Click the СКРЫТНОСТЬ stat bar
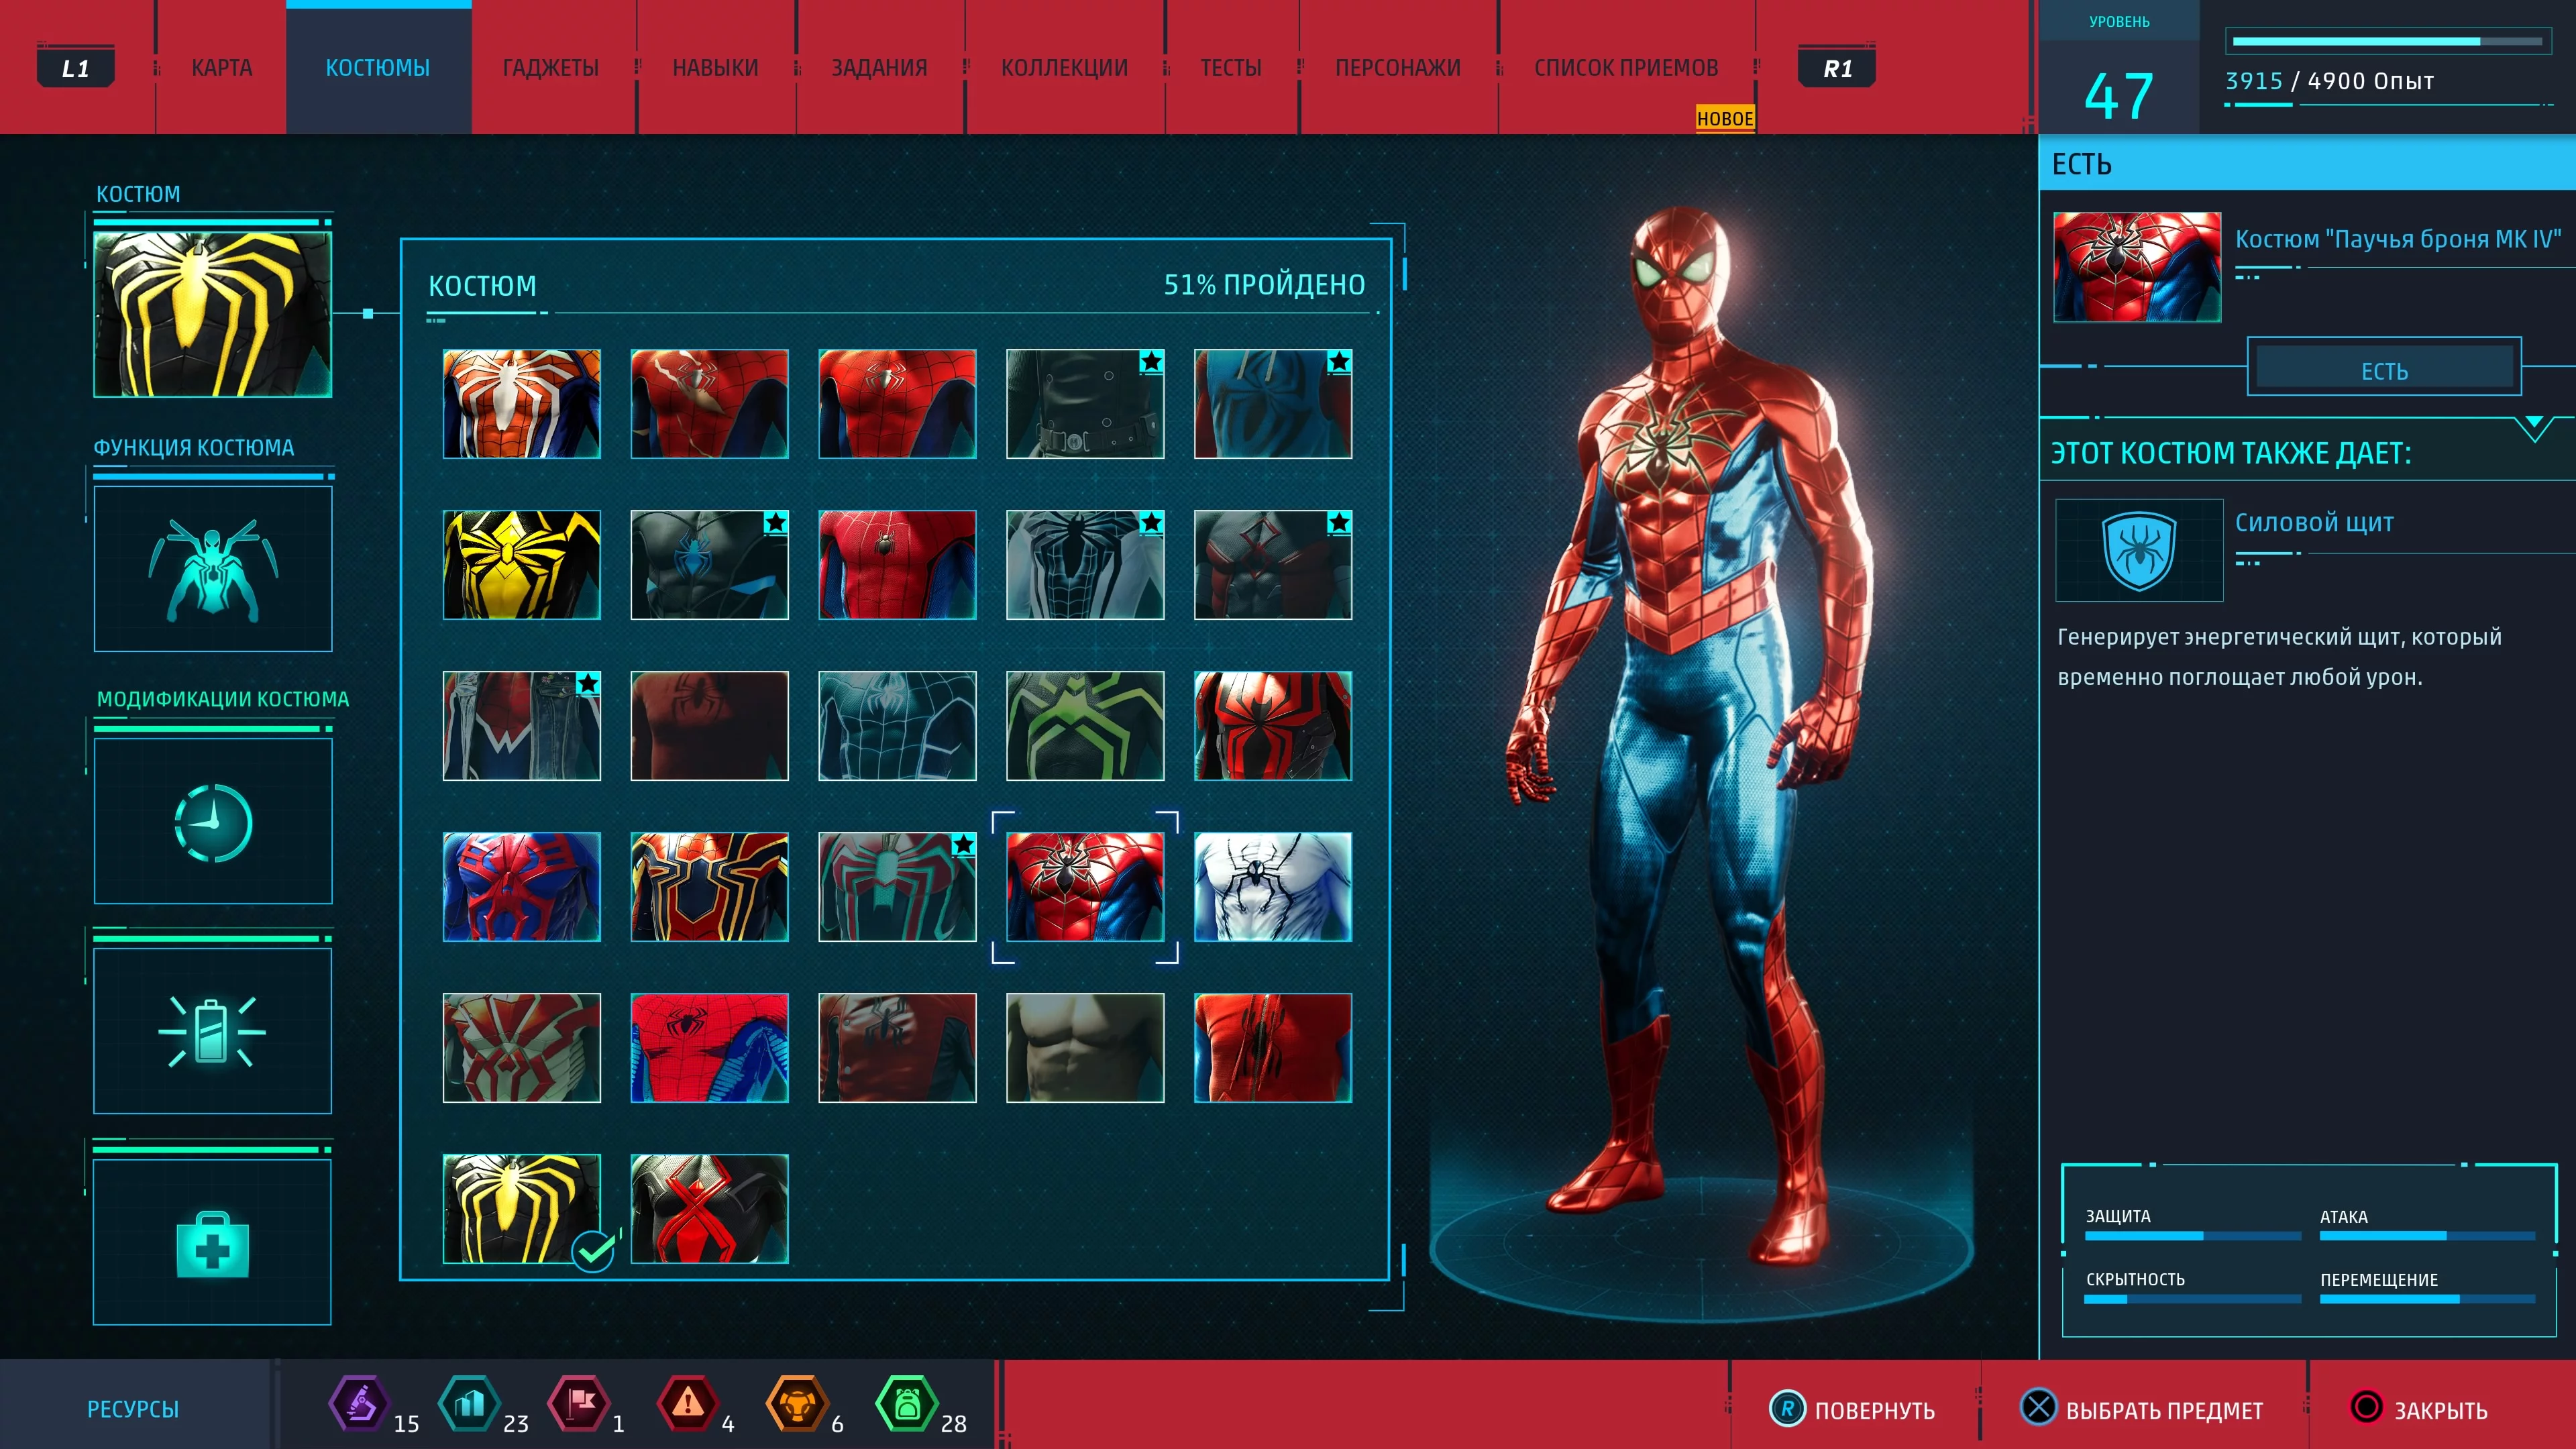The width and height of the screenshot is (2576, 1449). [x=2193, y=1299]
